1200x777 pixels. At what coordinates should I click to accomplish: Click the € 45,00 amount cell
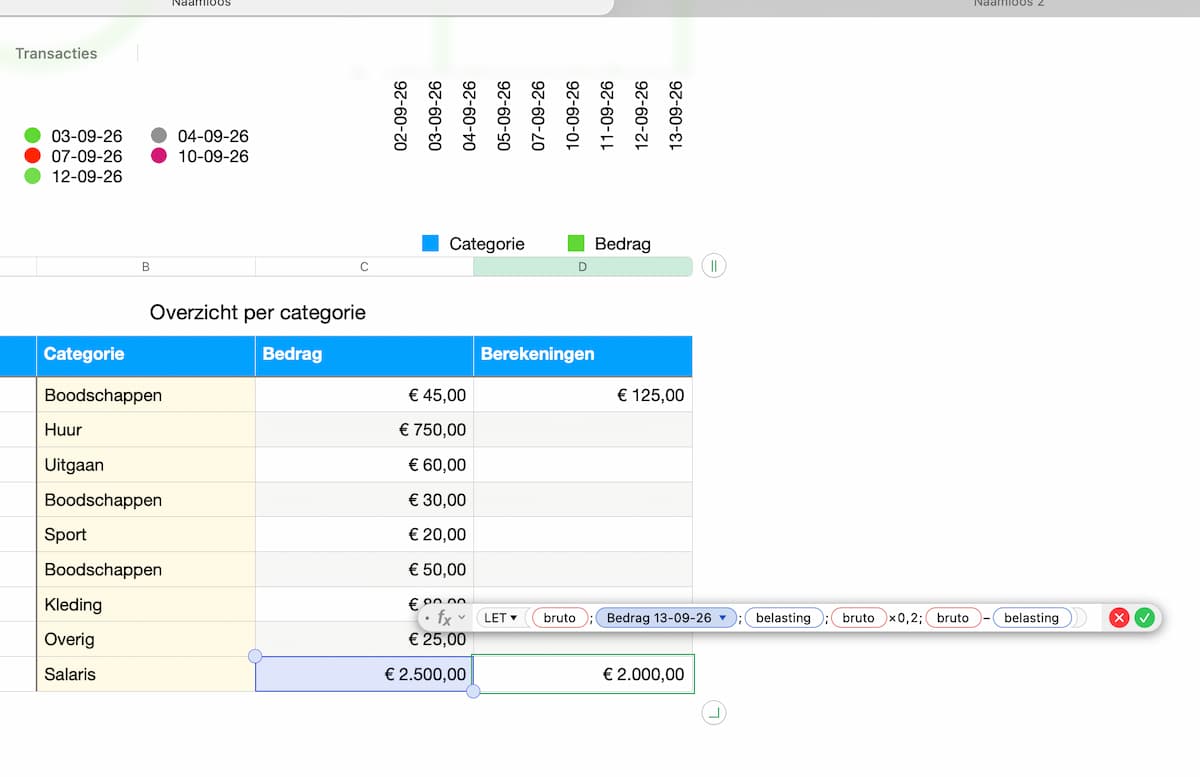[x=364, y=395]
